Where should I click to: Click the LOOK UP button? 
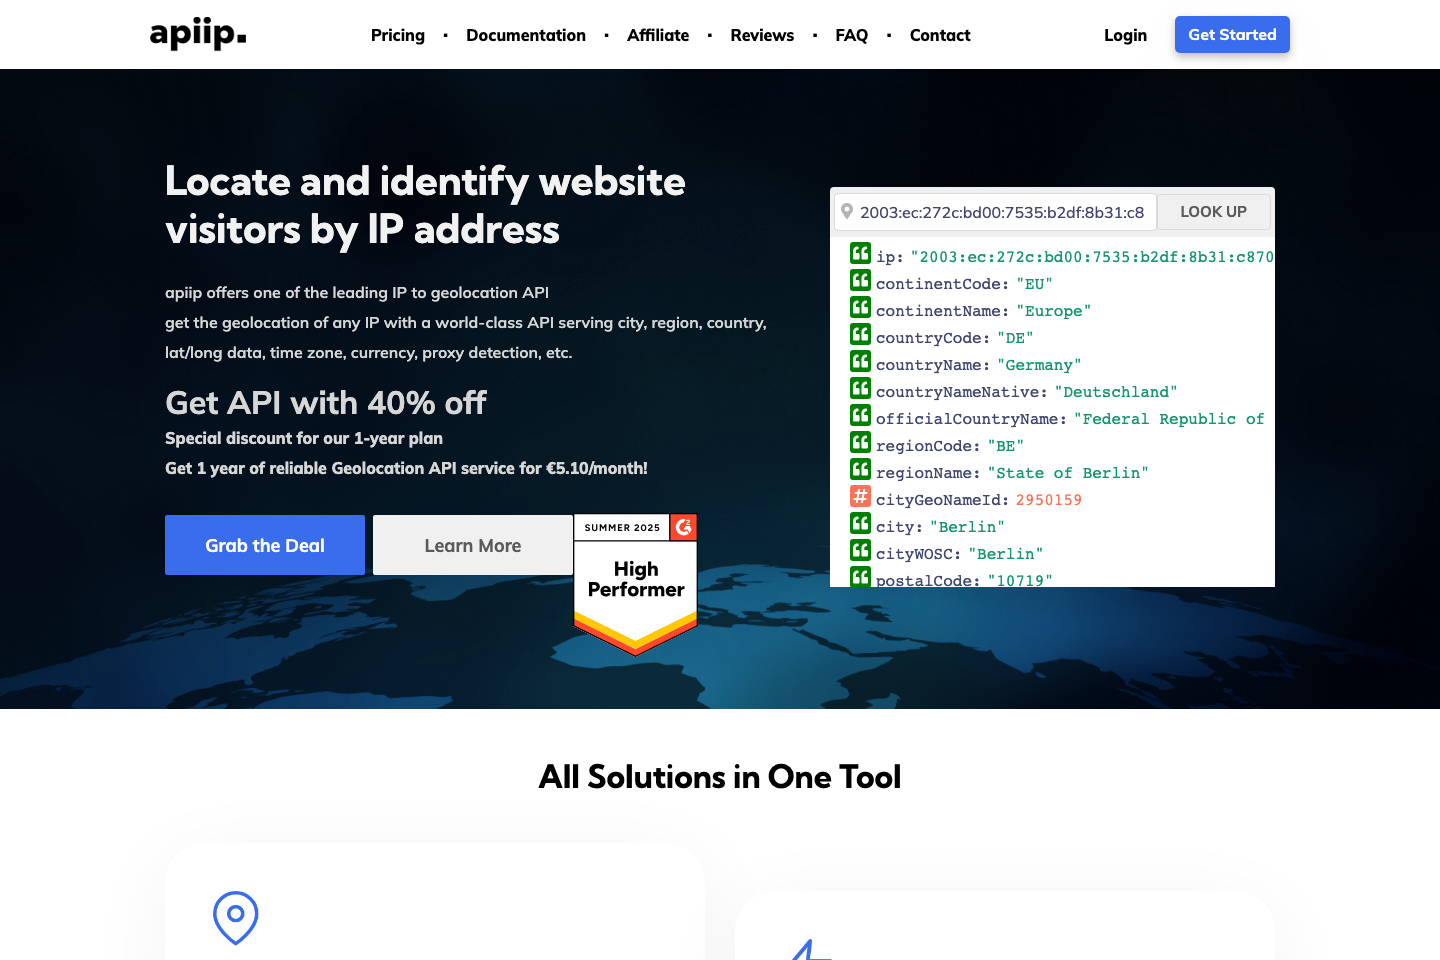click(x=1213, y=211)
